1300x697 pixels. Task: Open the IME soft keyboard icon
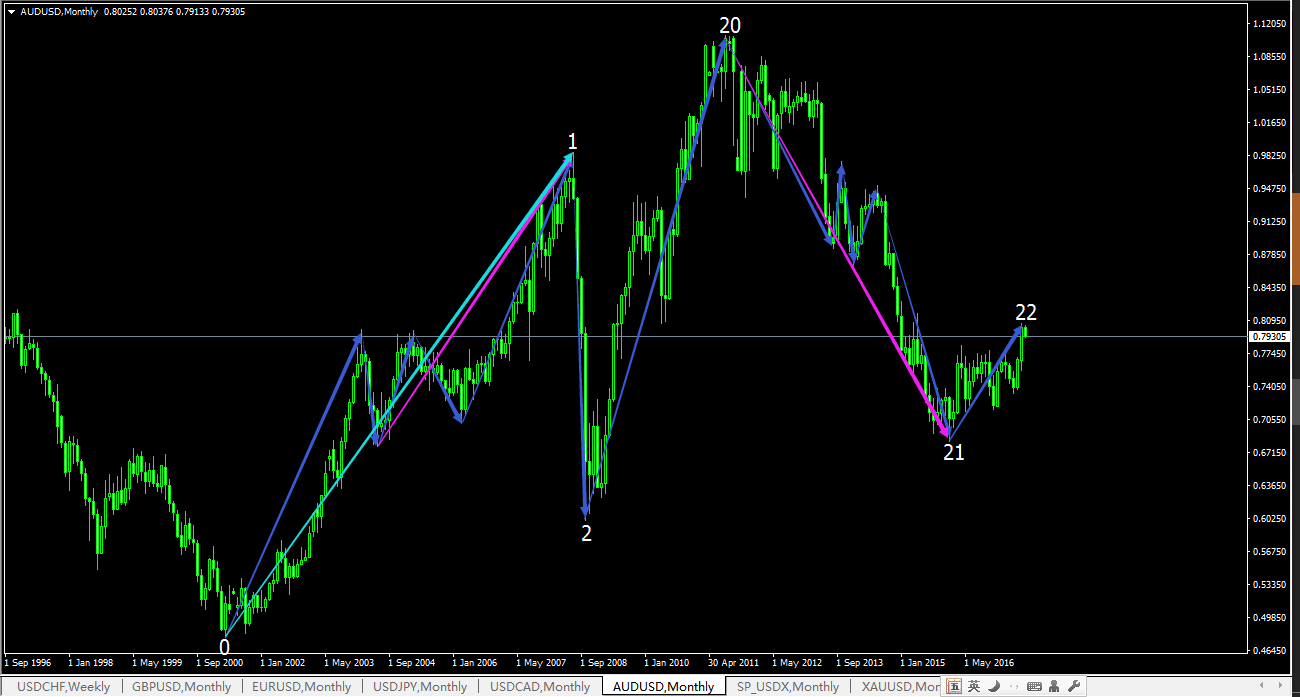pos(1034,686)
